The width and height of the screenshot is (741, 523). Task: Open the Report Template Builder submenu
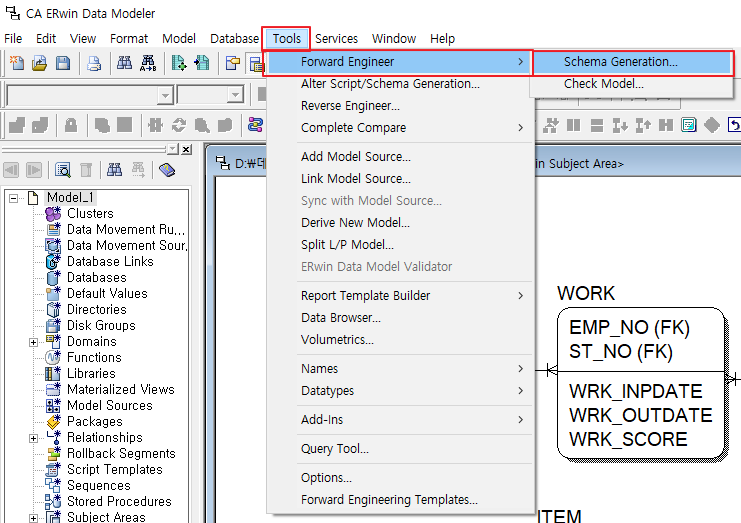pyautogui.click(x=400, y=295)
